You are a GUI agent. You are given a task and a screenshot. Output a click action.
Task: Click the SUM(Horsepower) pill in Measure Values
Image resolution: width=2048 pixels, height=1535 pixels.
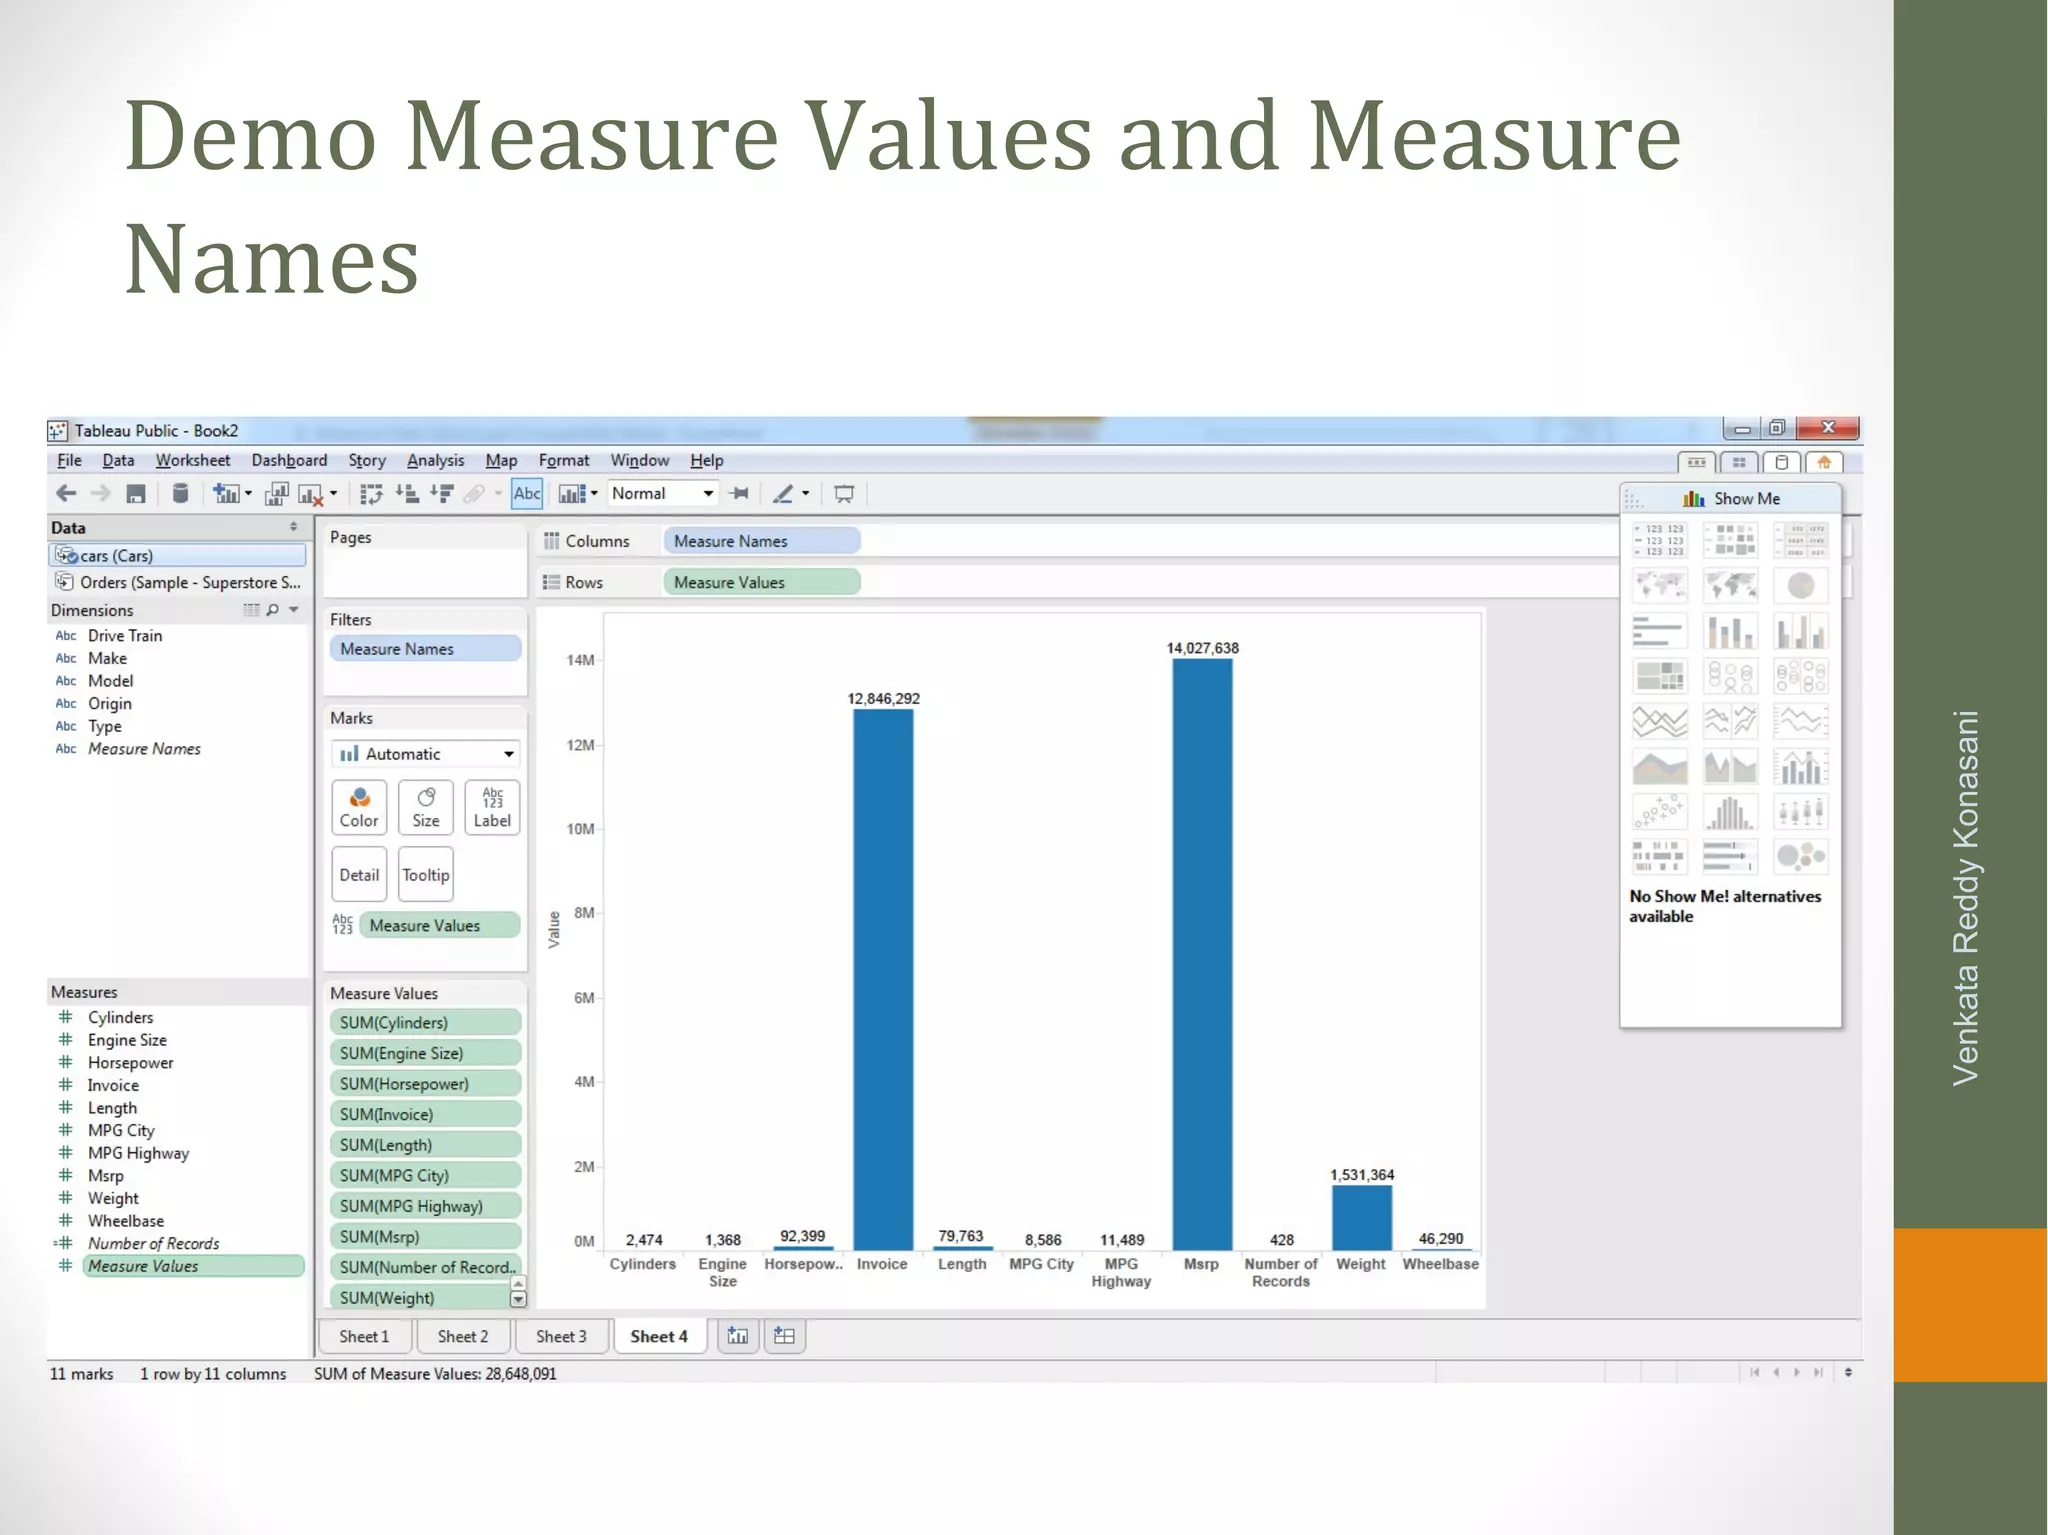point(425,1083)
